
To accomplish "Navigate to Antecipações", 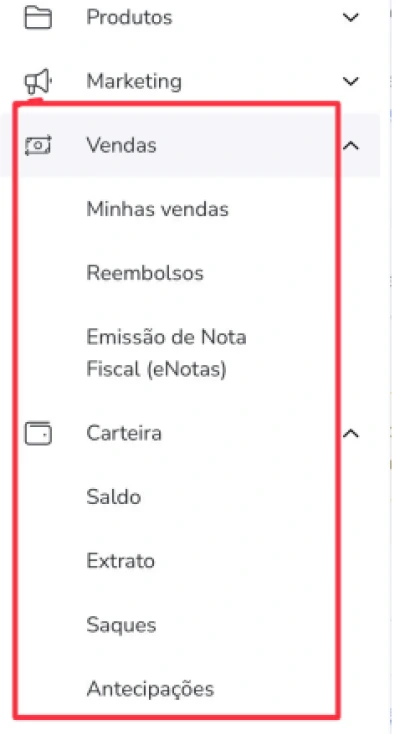I will click(150, 689).
